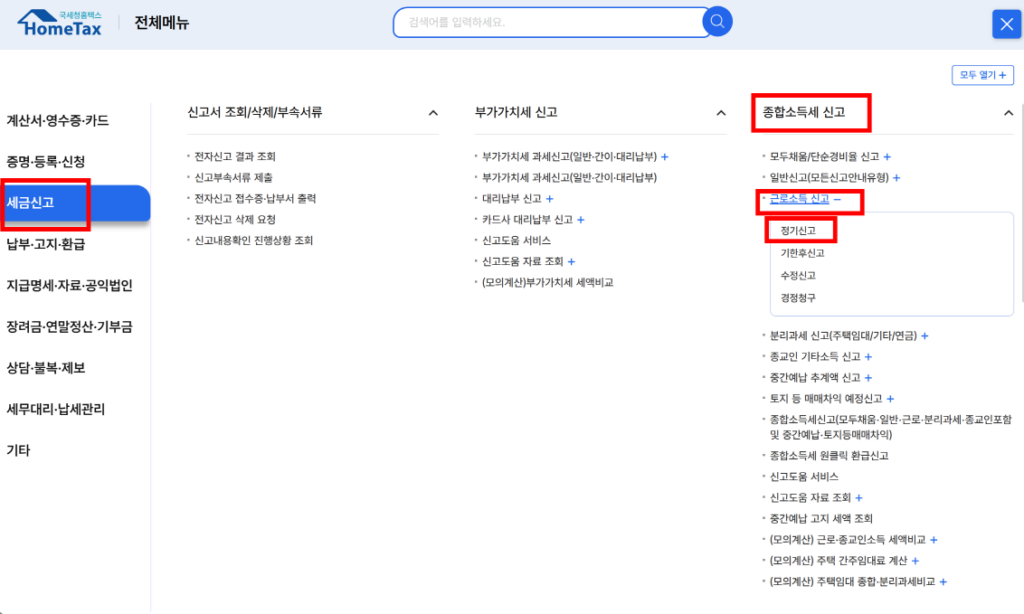Viewport: 1024px width, 614px height.
Task: Expand plus icon beside 종교인 기타소득 신고
Action: click(x=868, y=357)
